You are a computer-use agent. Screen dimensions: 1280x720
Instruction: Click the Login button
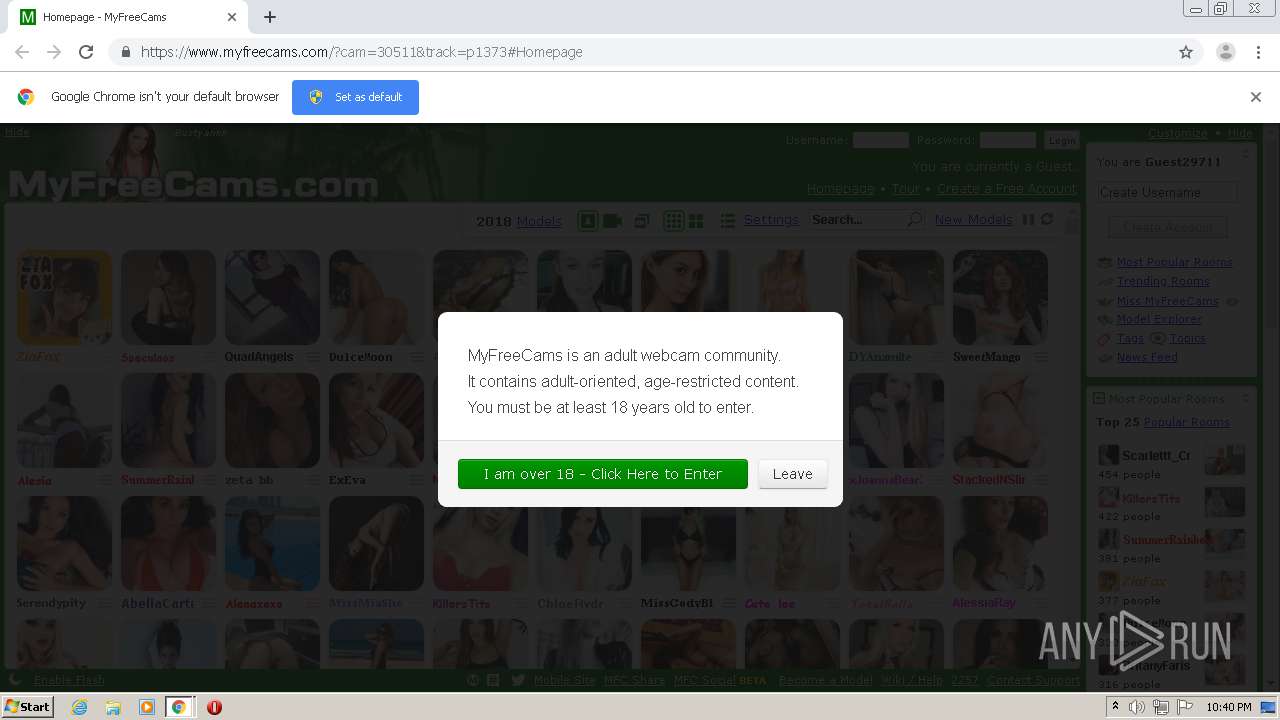pyautogui.click(x=1061, y=140)
